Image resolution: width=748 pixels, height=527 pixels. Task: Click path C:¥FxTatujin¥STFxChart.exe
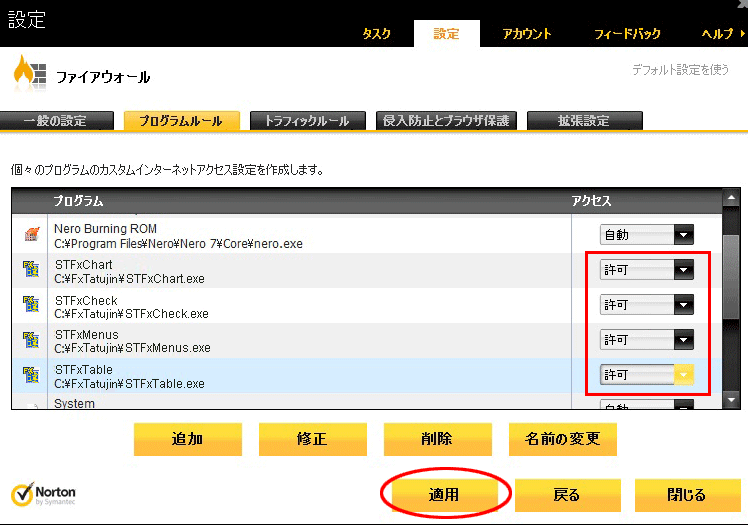click(x=129, y=279)
